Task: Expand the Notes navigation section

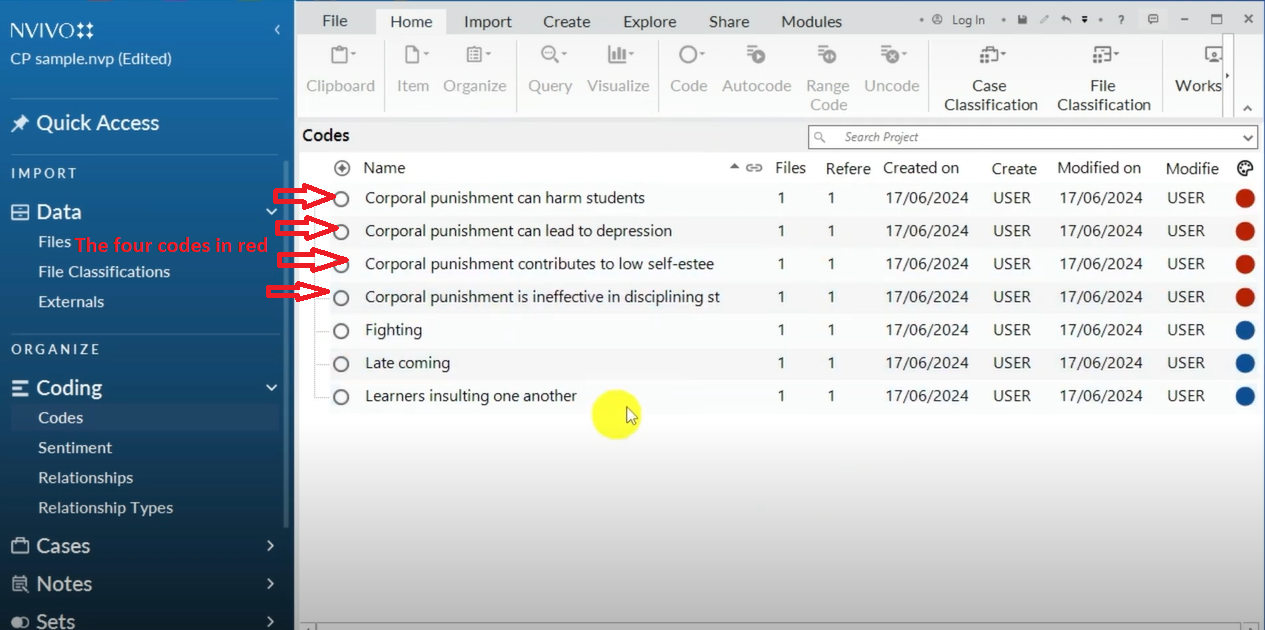Action: pos(270,584)
